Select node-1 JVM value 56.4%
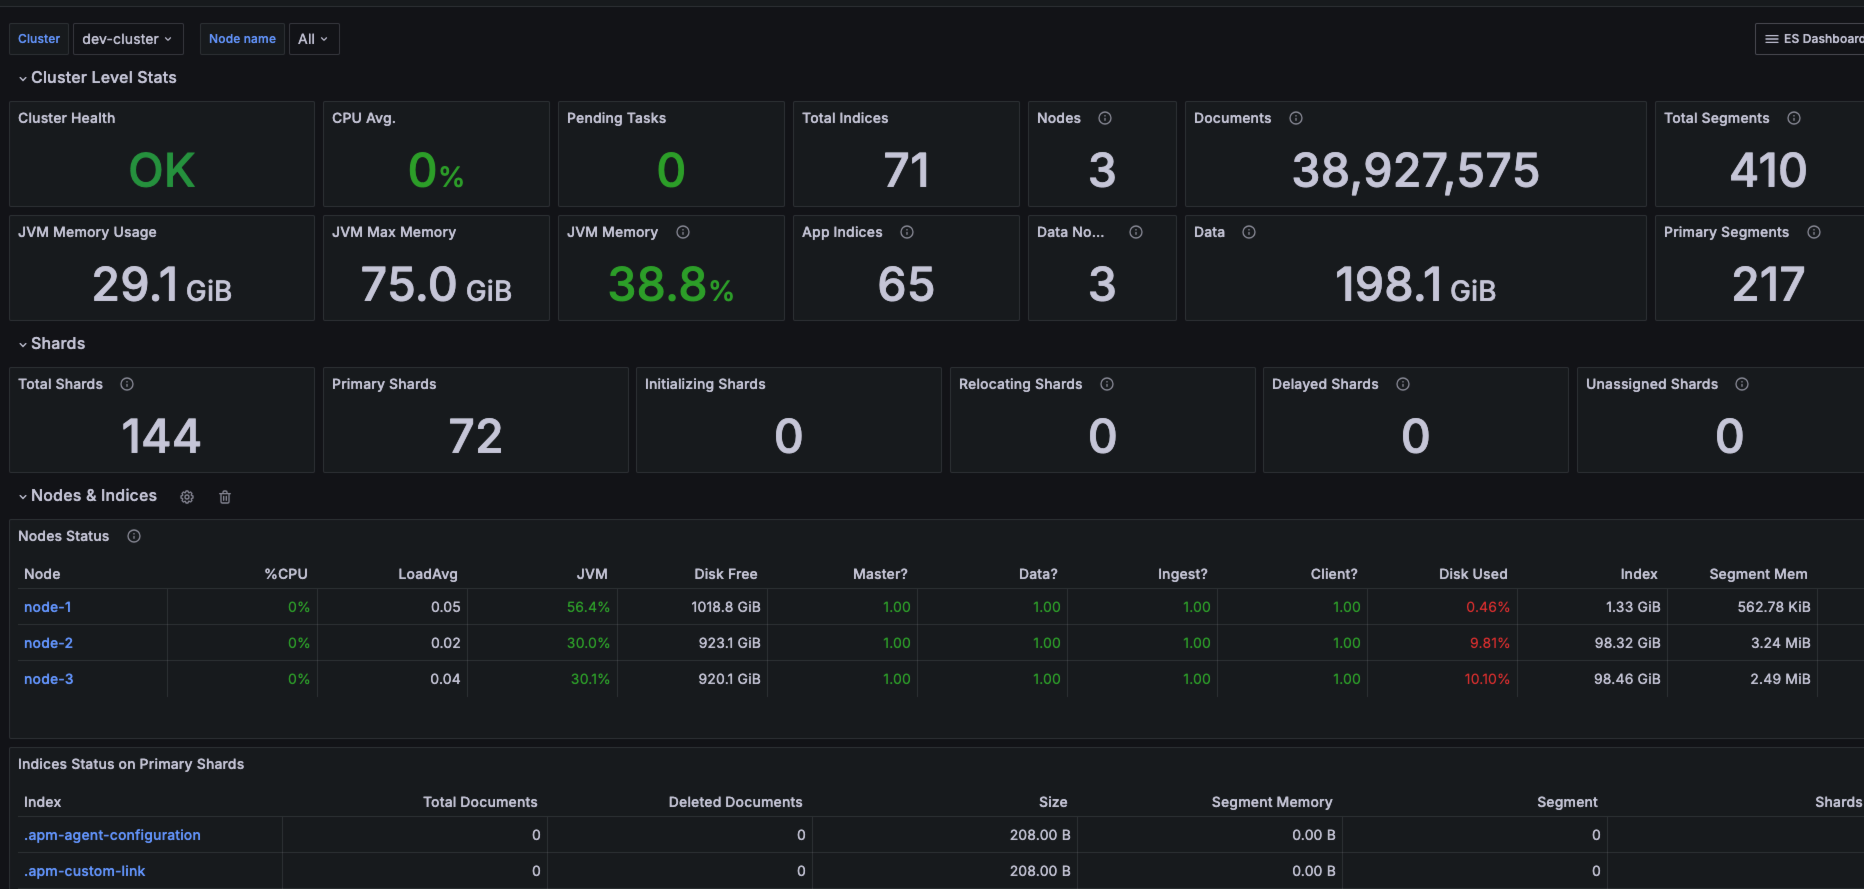The width and height of the screenshot is (1864, 889). point(588,607)
